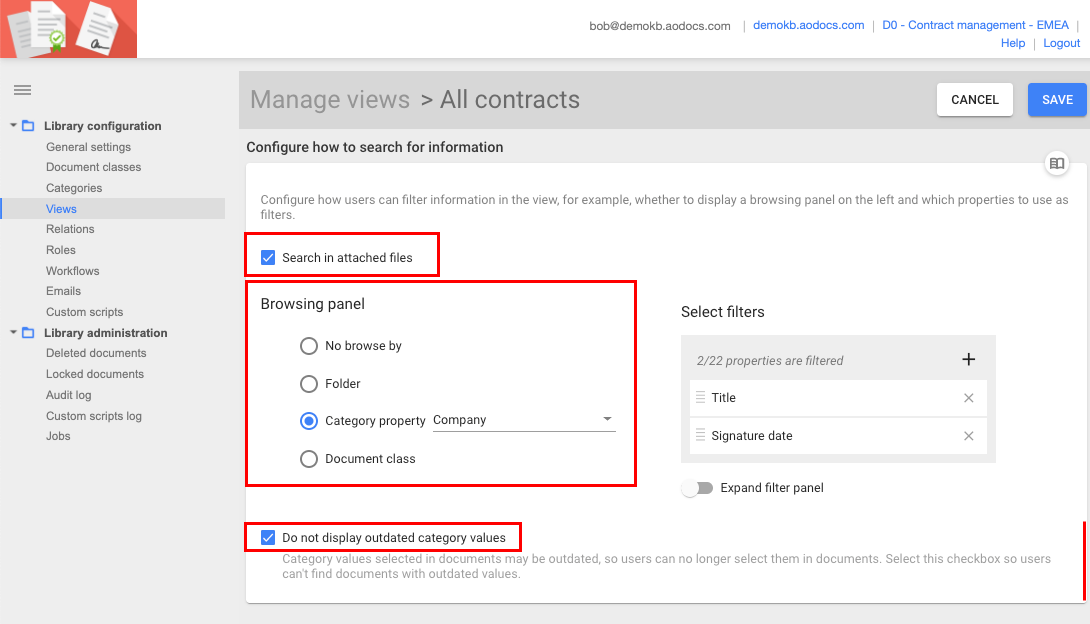The height and width of the screenshot is (624, 1090).
Task: Collapse the Library administration section
Action: [14, 333]
